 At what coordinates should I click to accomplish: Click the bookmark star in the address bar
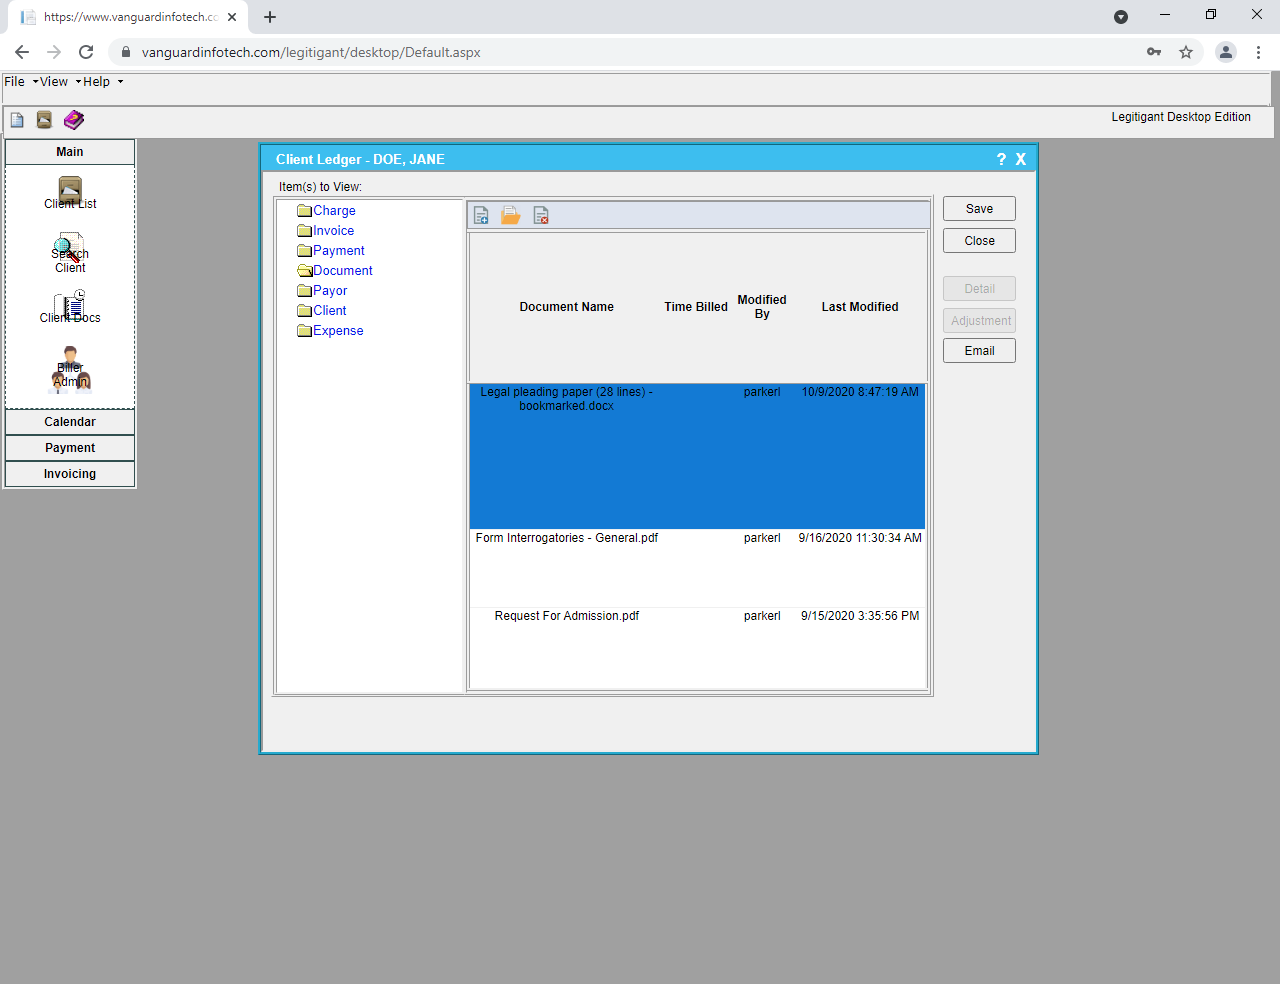[x=1186, y=51]
